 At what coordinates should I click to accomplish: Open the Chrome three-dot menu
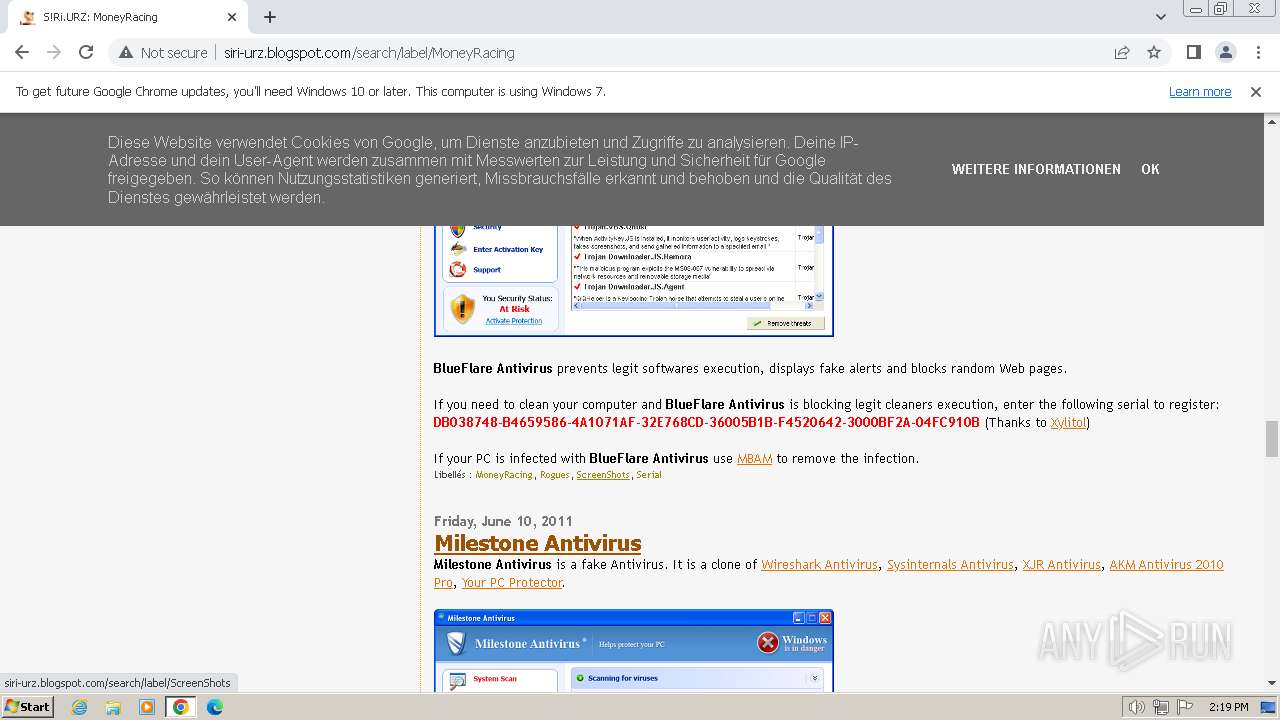tap(1257, 53)
